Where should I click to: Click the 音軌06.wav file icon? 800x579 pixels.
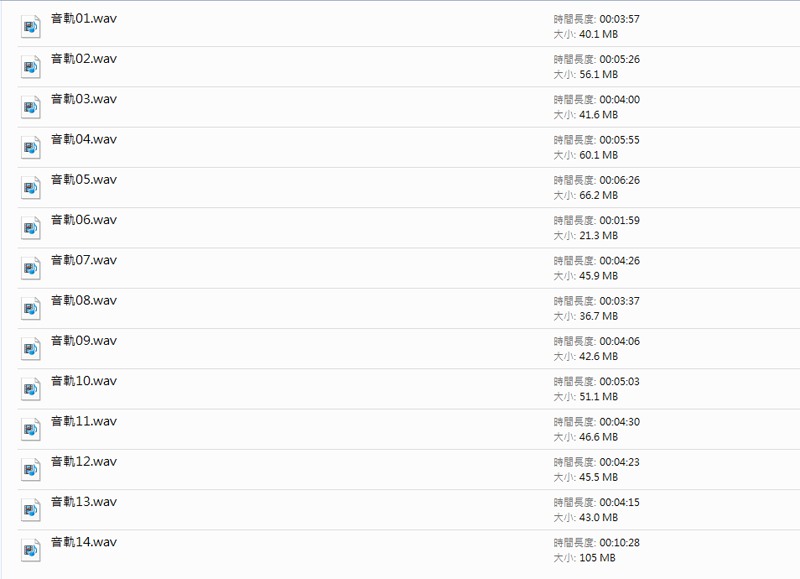point(31,228)
